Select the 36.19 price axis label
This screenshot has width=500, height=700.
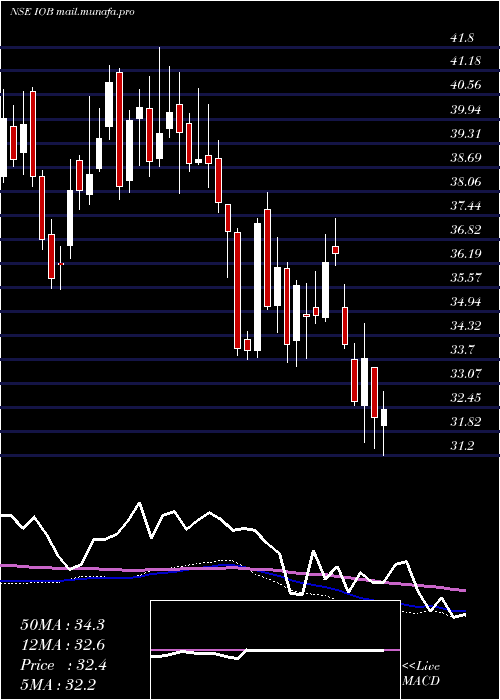point(466,254)
